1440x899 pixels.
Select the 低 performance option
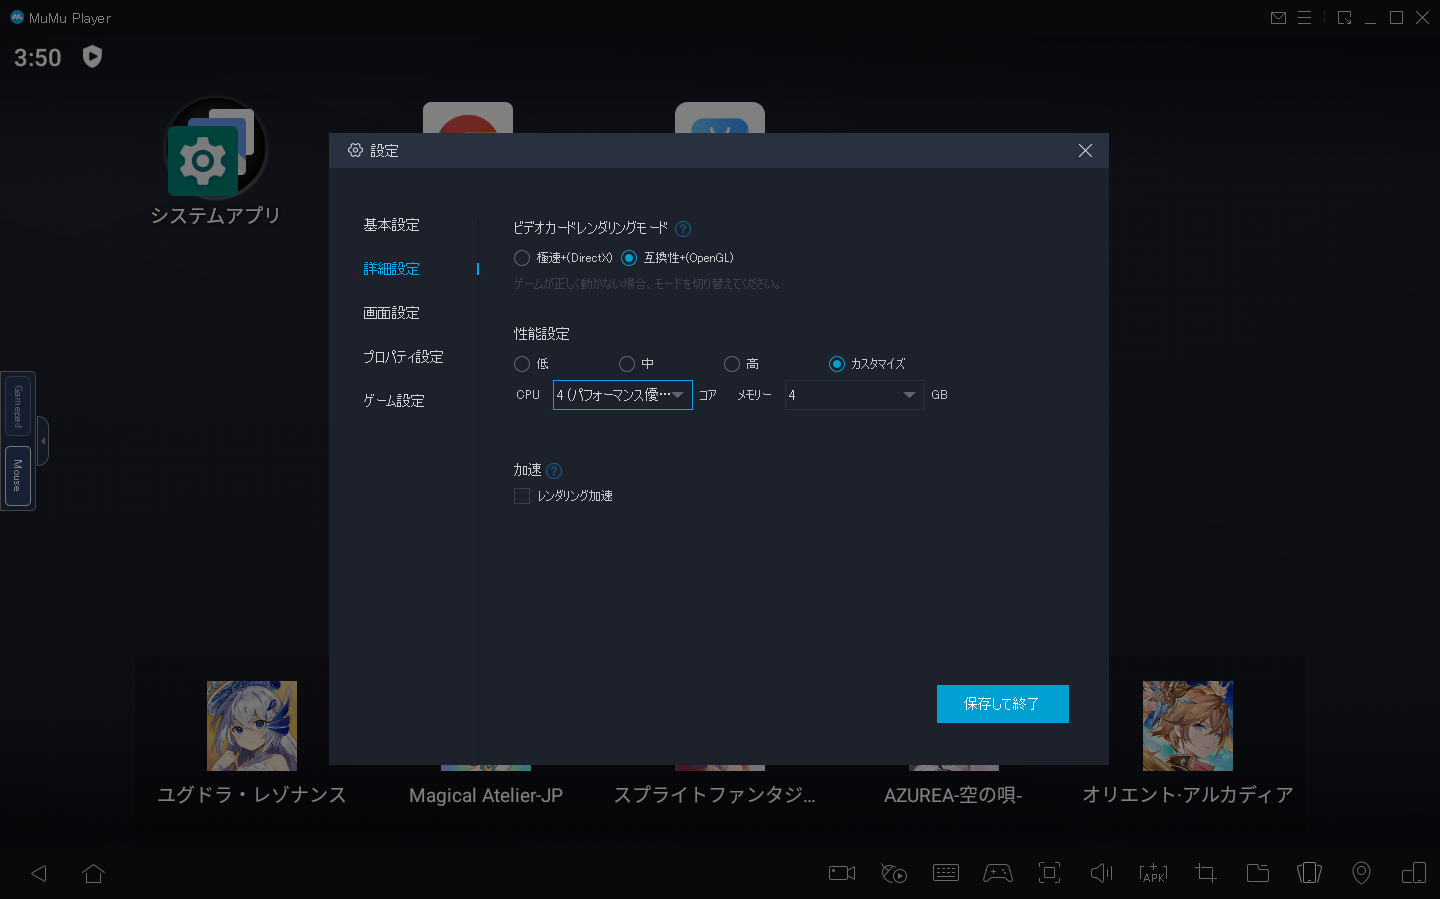[x=531, y=364]
